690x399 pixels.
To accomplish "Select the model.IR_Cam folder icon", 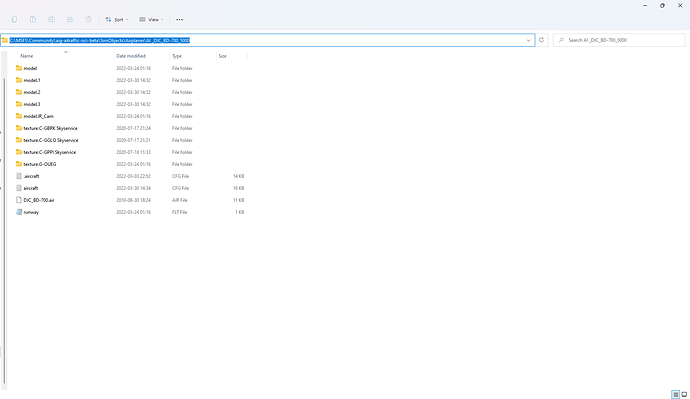I will tap(19, 116).
